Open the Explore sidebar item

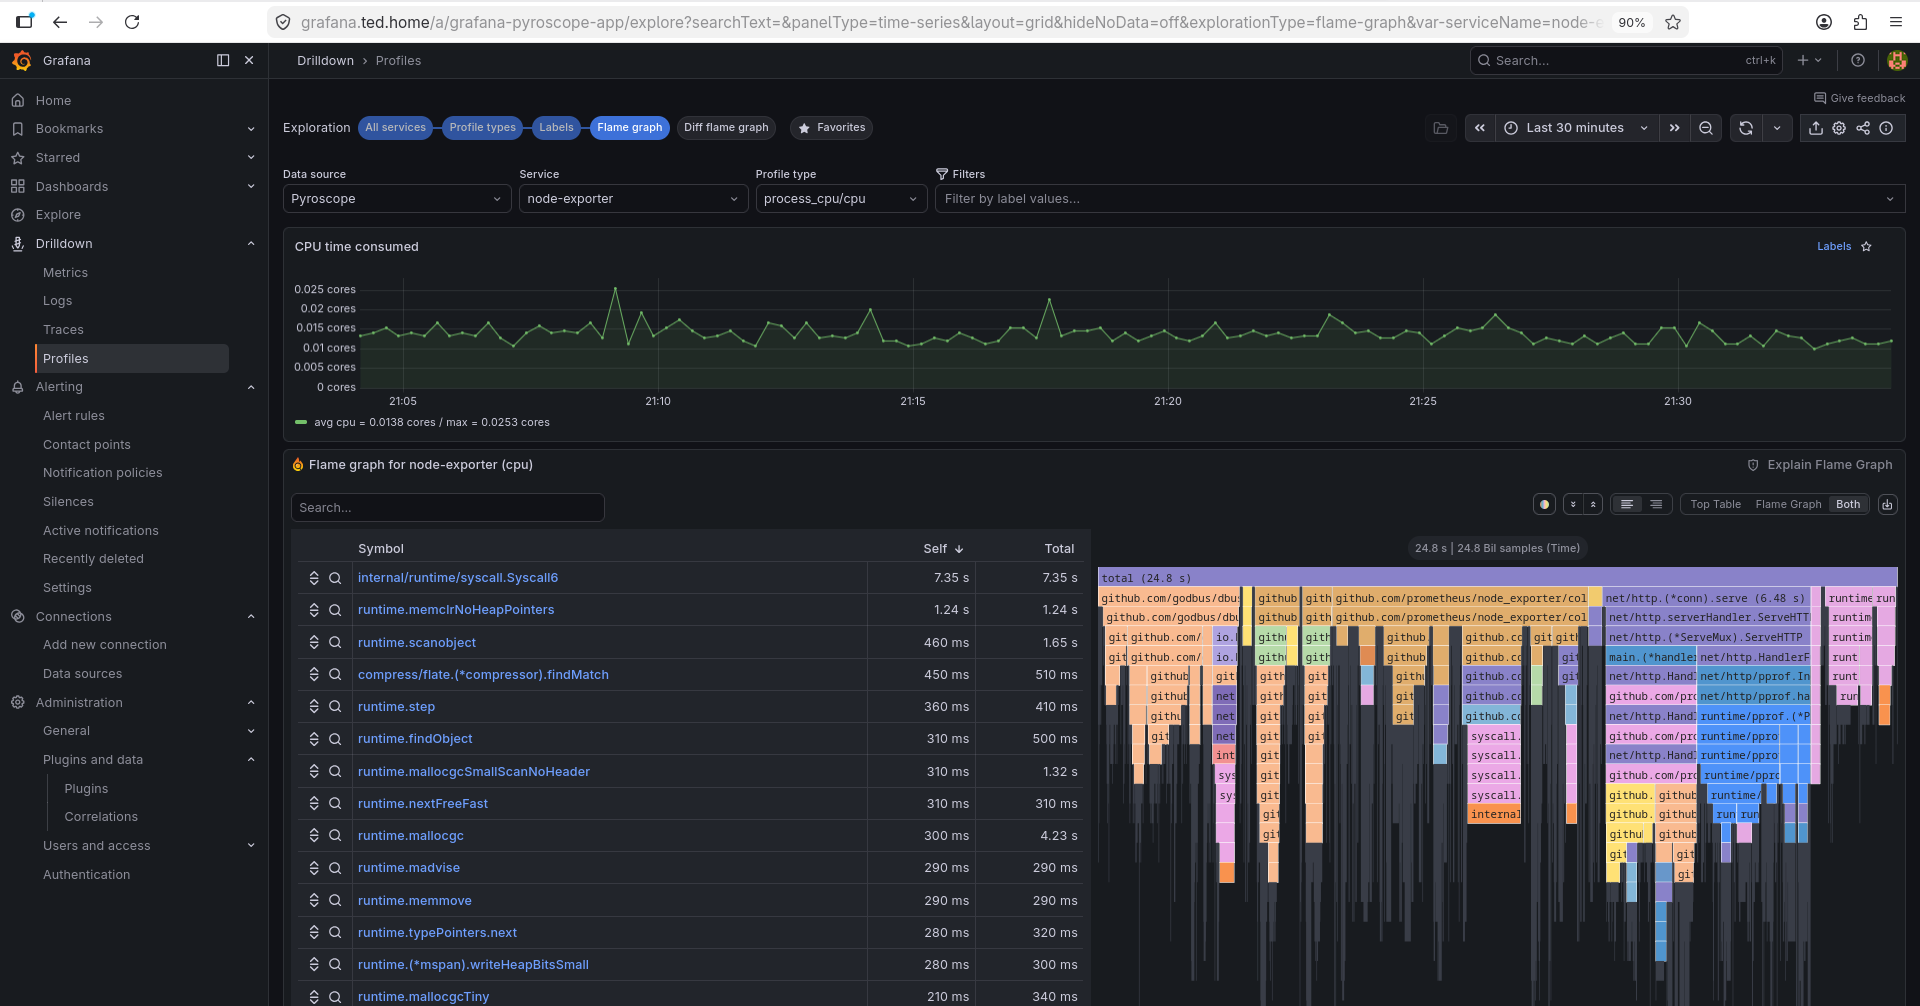tap(58, 215)
